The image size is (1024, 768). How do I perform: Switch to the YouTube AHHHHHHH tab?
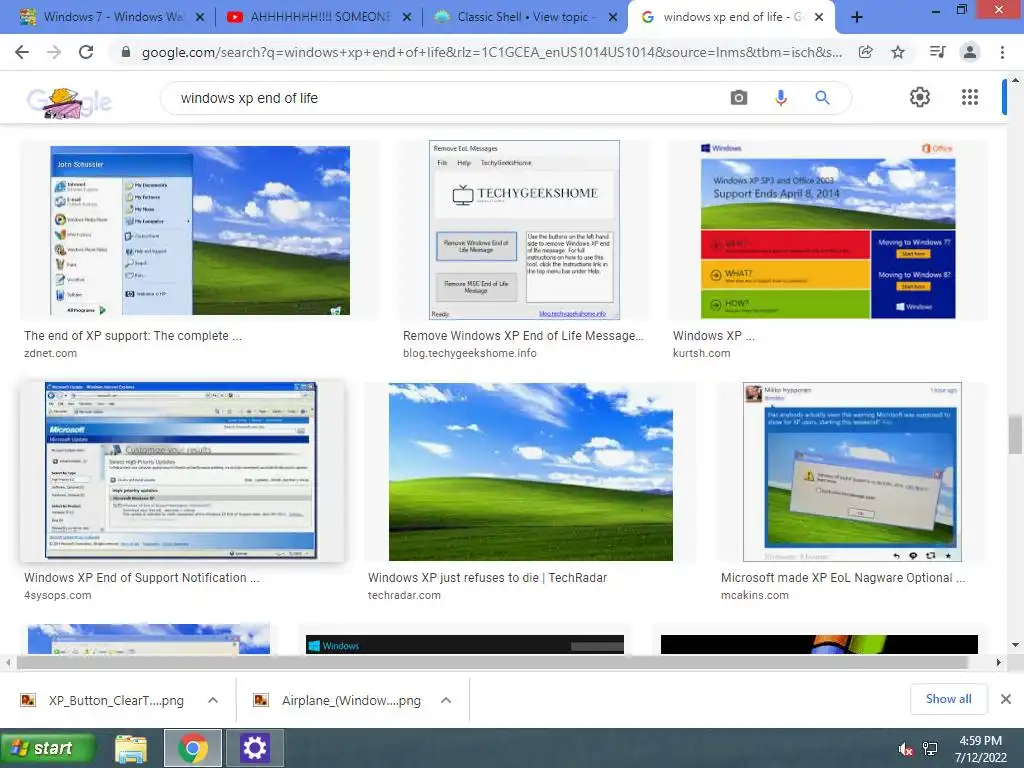tap(317, 17)
